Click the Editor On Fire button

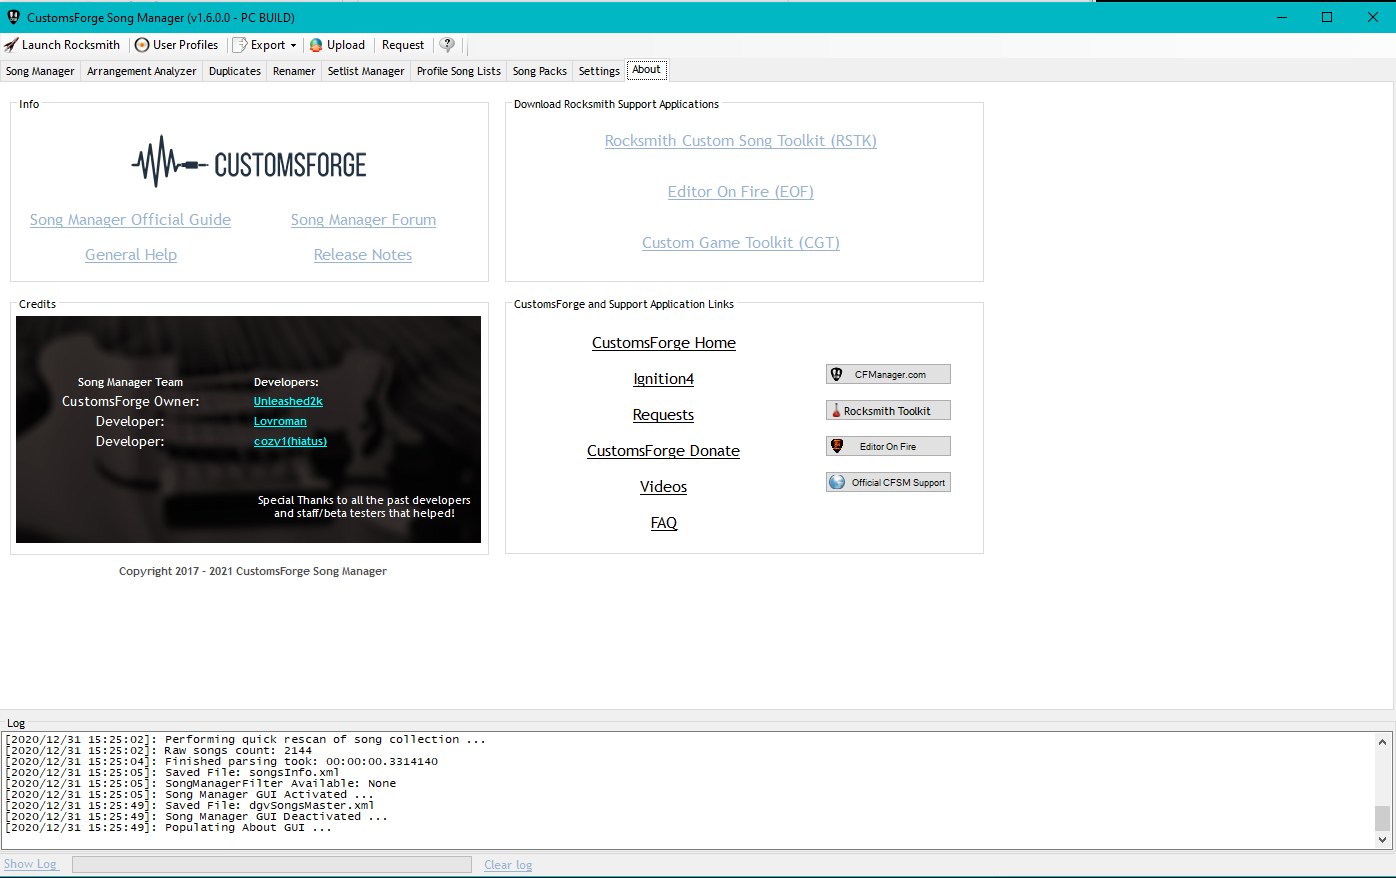pos(887,445)
